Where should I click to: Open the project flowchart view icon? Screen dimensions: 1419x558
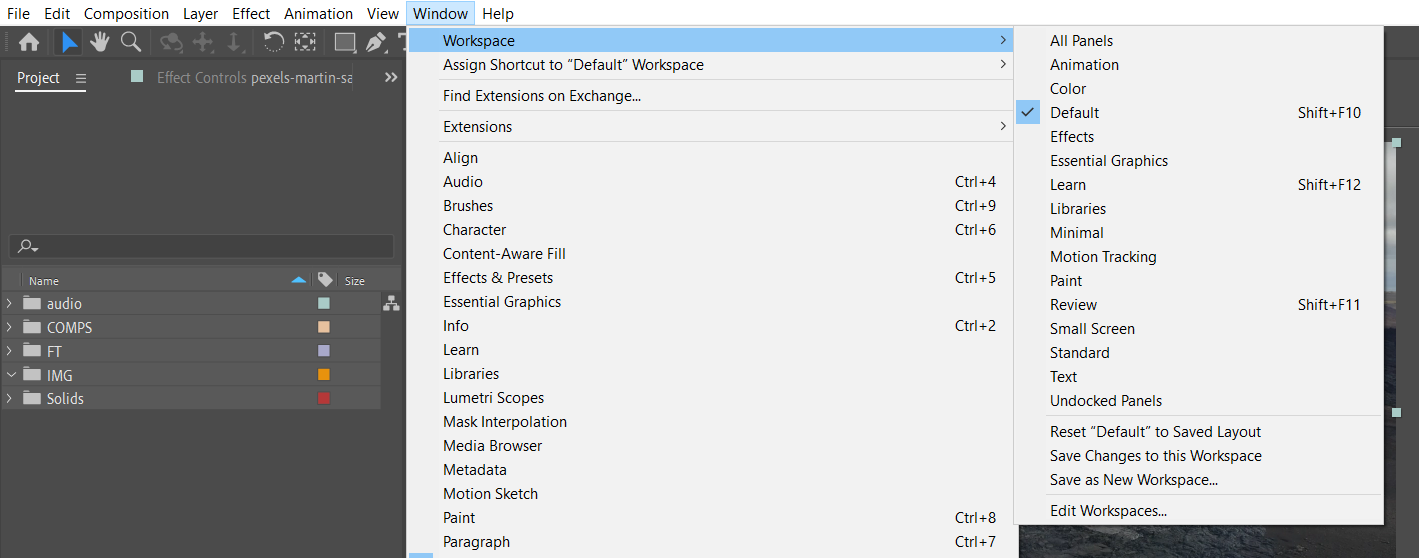click(391, 304)
